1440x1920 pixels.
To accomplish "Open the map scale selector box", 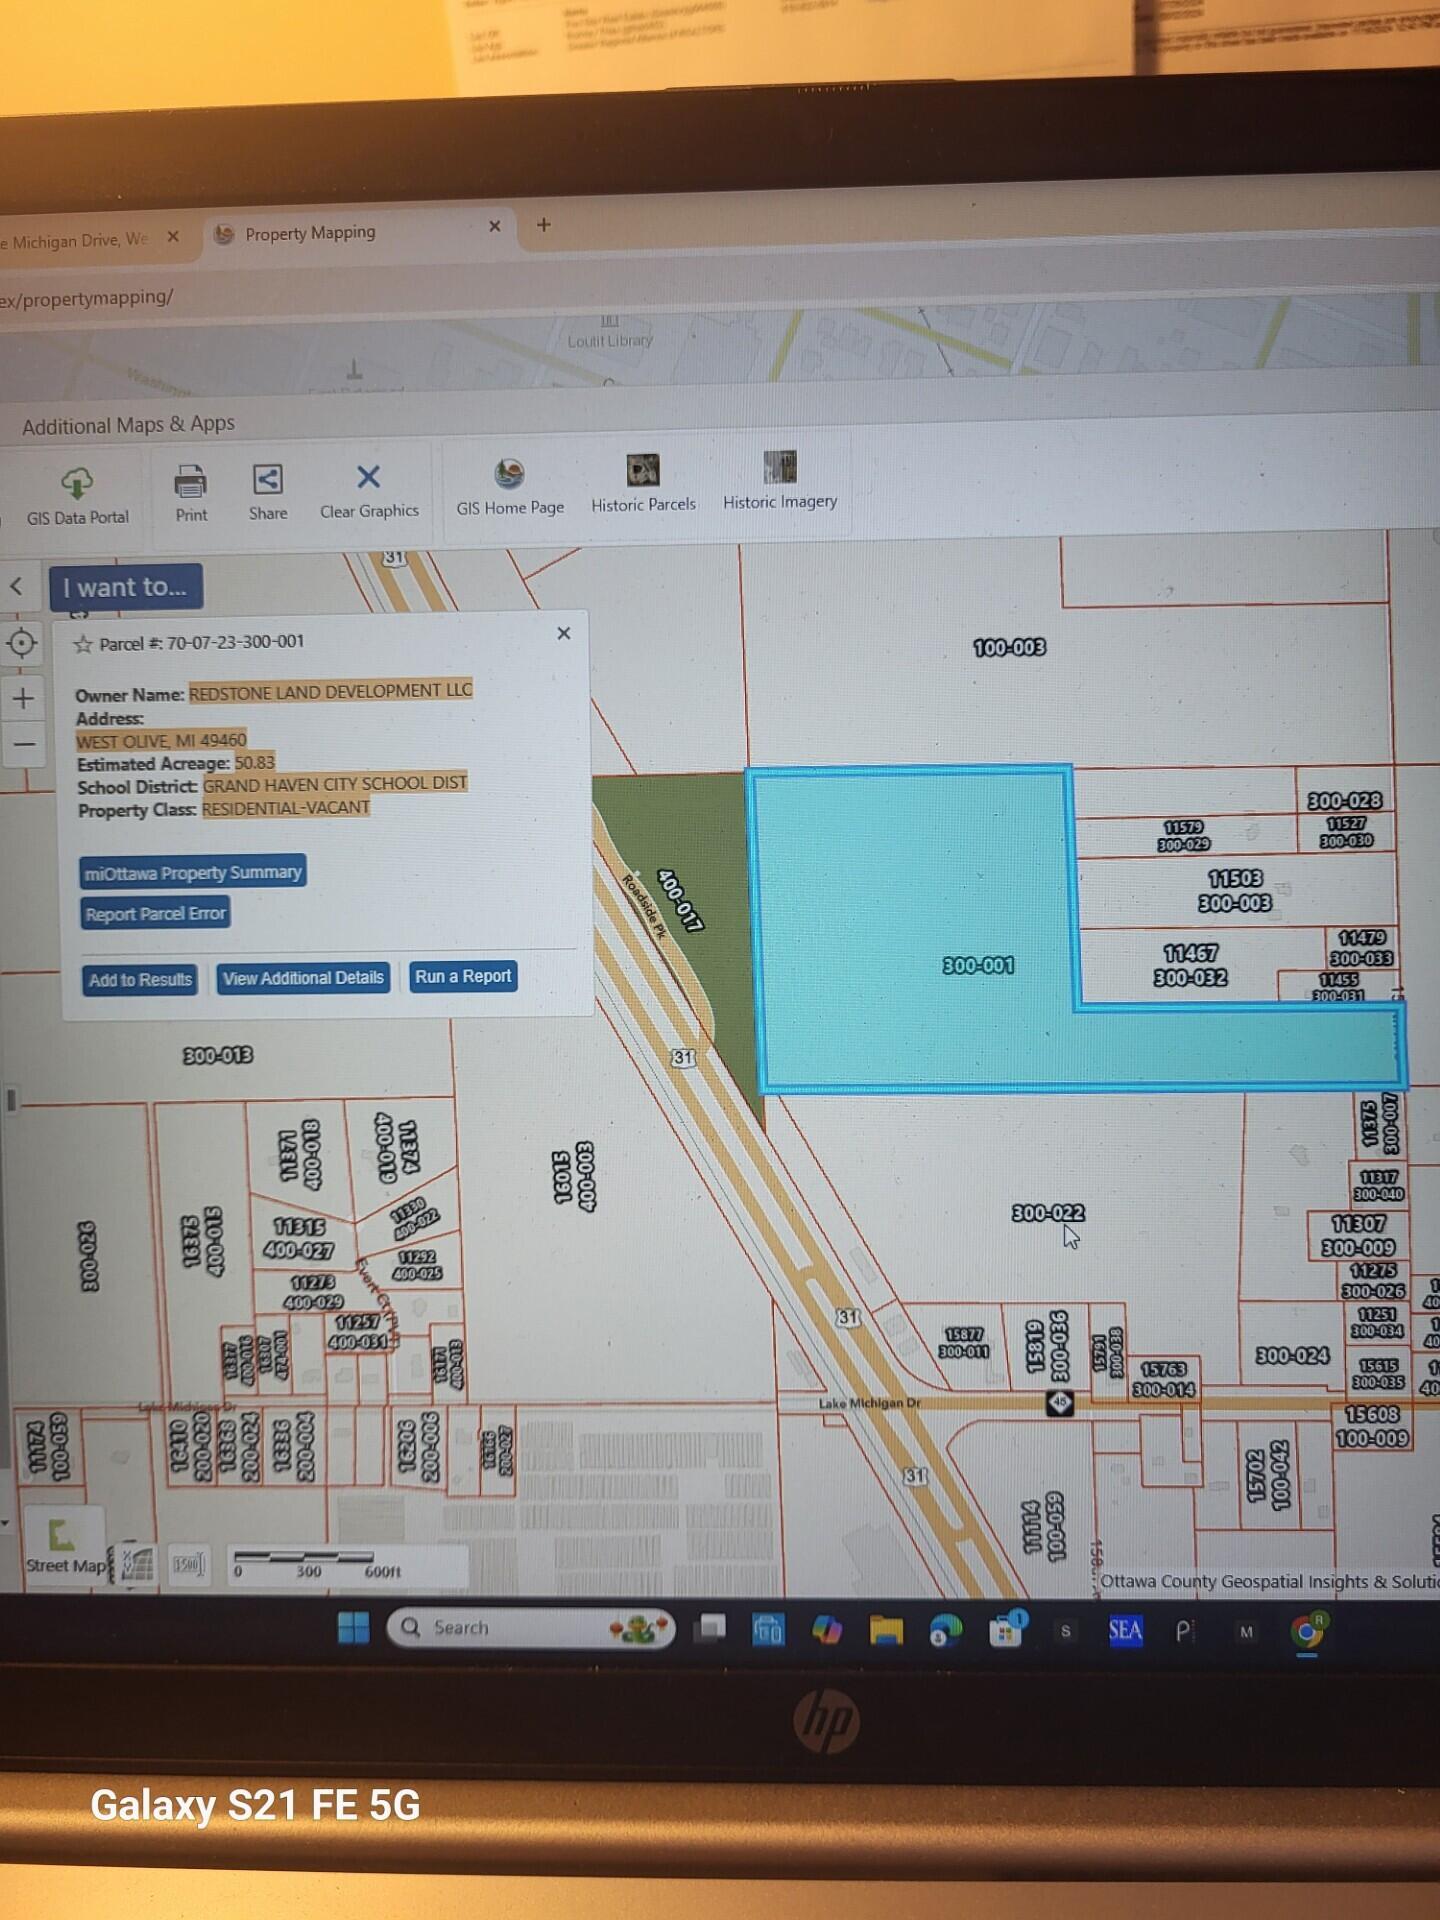I will point(188,1564).
